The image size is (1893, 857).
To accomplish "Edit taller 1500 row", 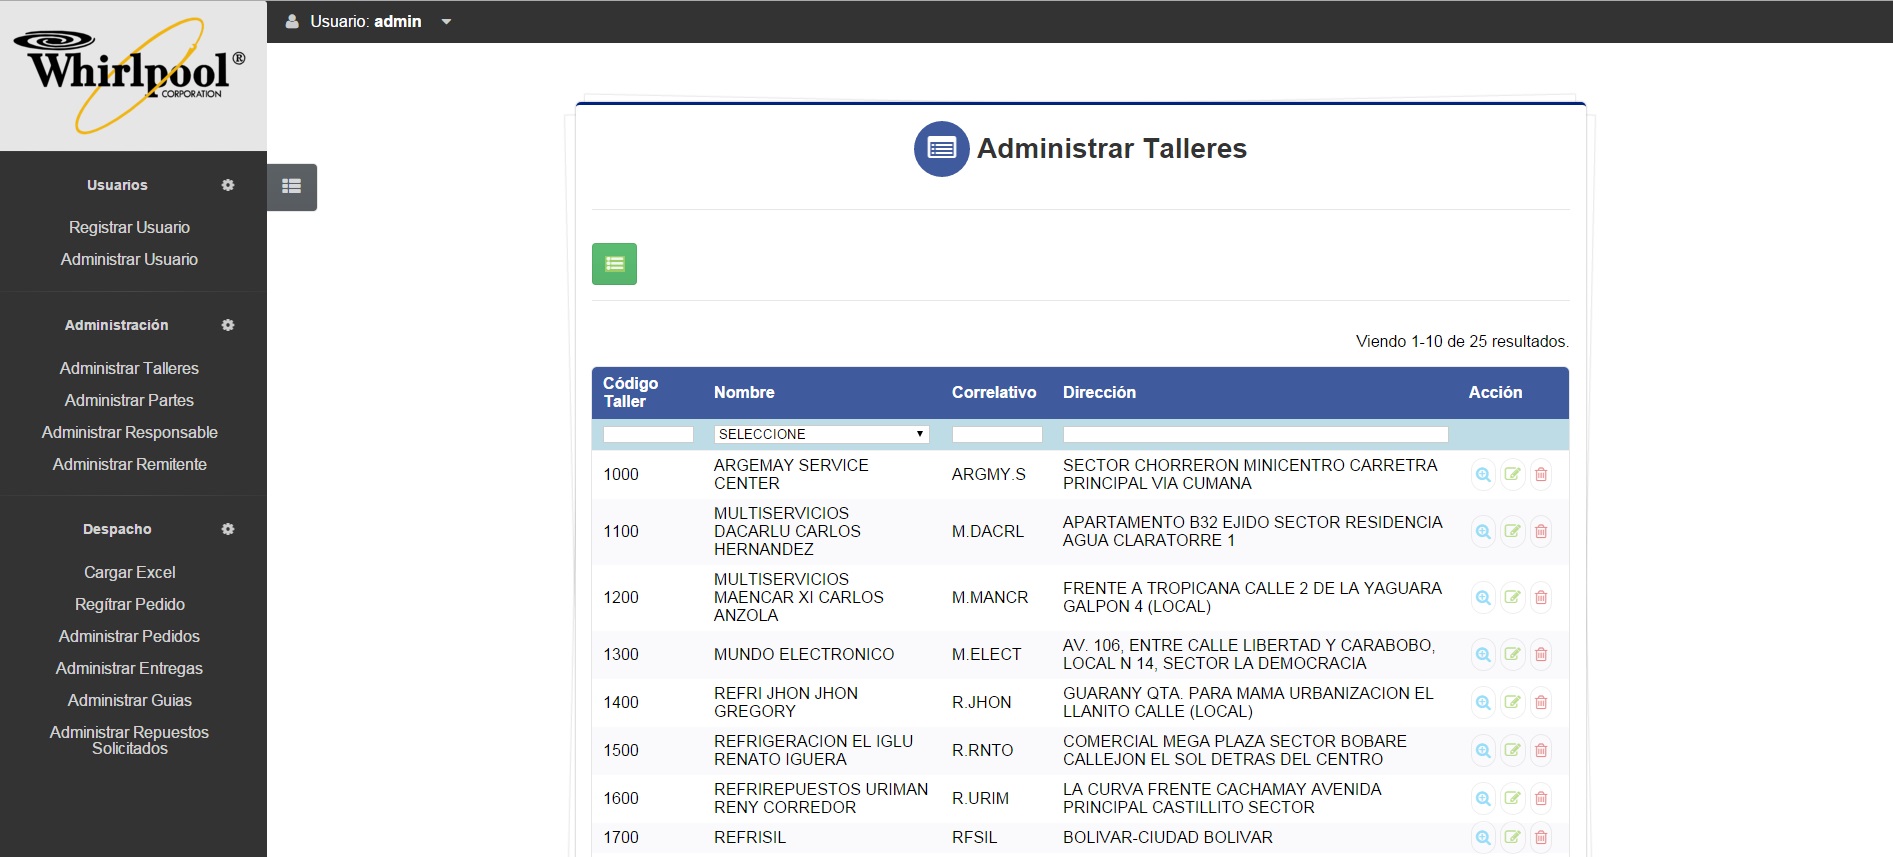I will [1512, 750].
